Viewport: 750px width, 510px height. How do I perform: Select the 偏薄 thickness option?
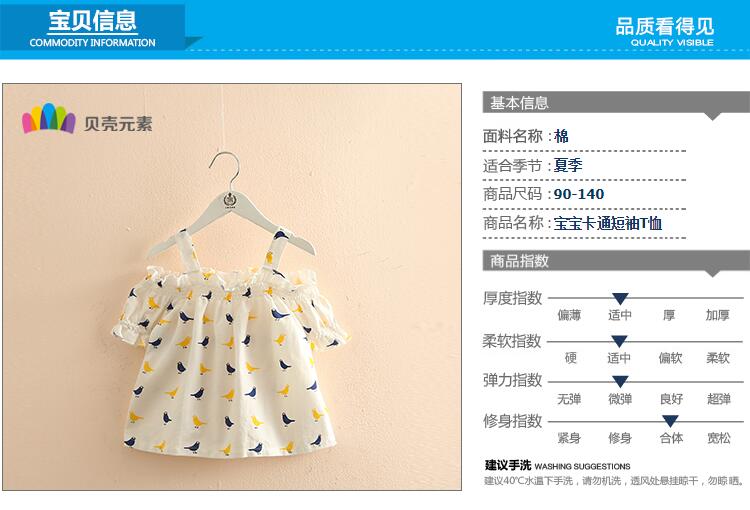569,315
